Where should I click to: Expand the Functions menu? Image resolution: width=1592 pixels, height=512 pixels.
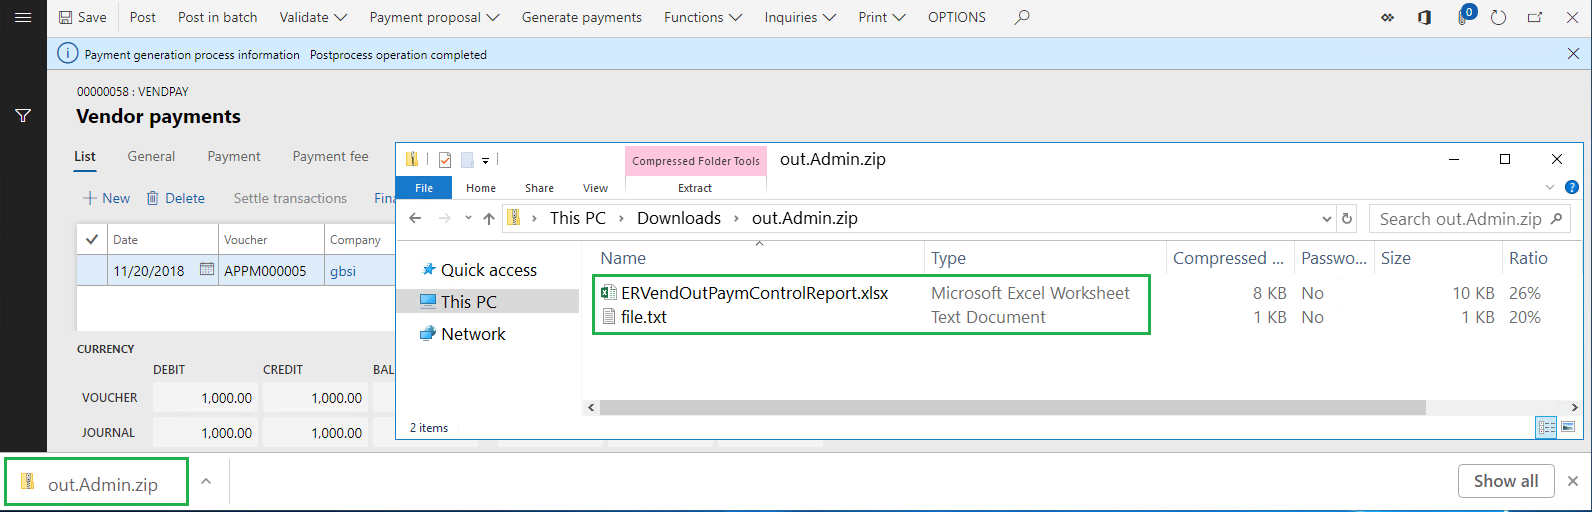703,17
